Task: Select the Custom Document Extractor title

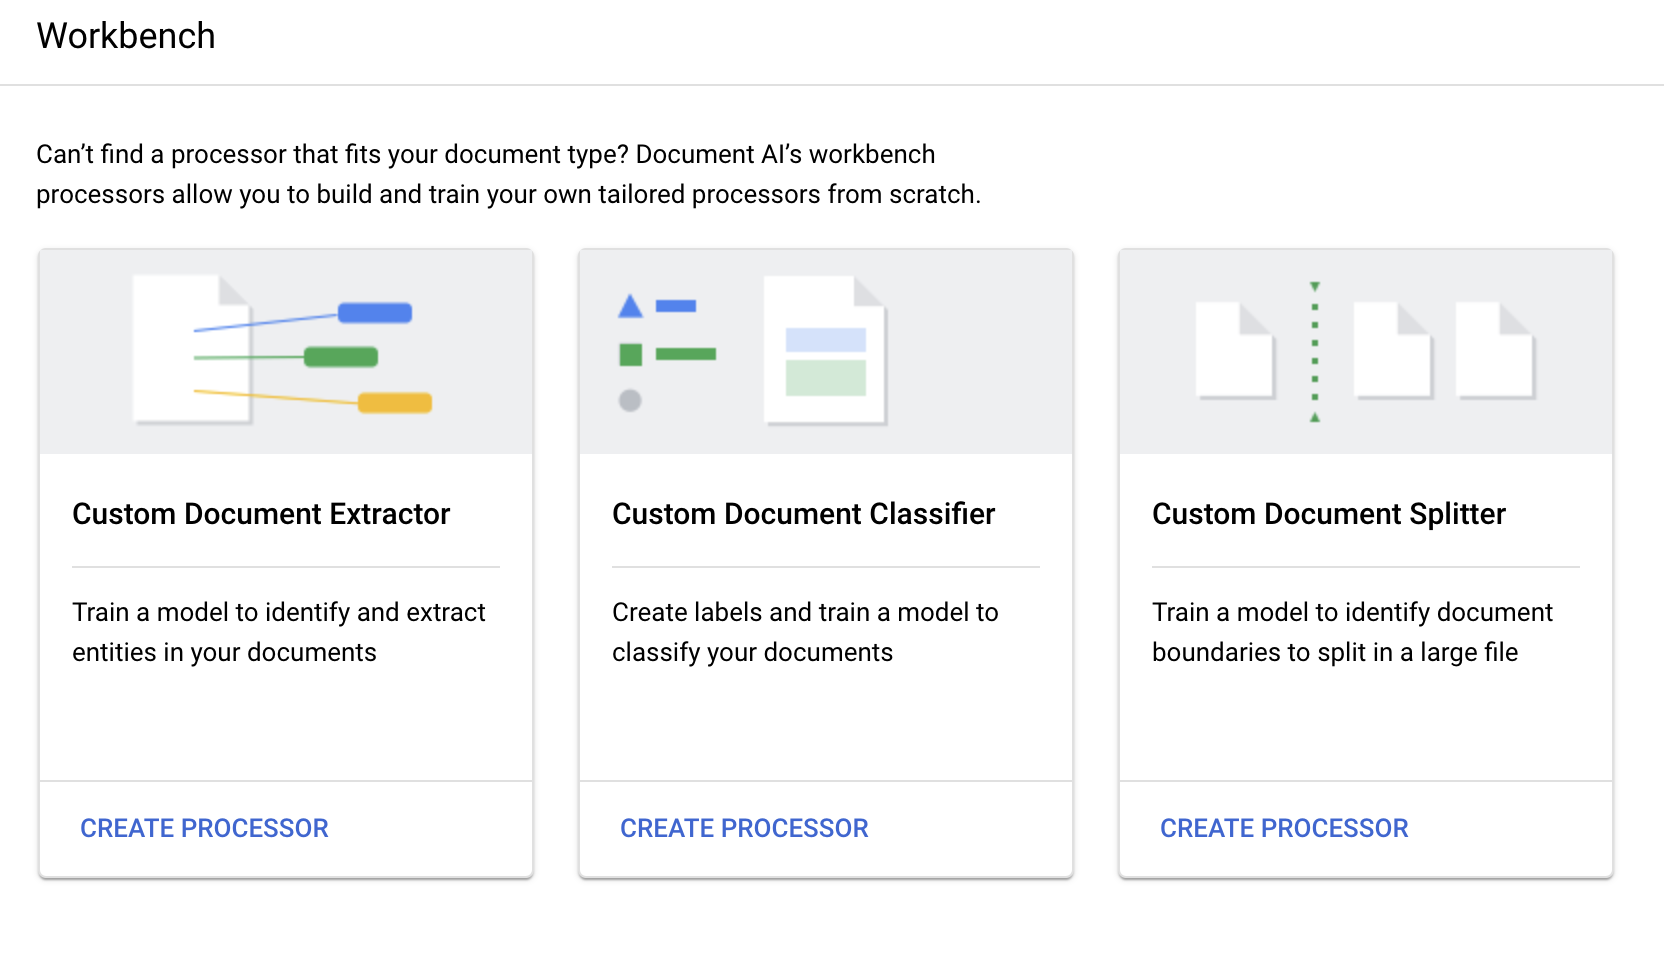Action: click(261, 514)
